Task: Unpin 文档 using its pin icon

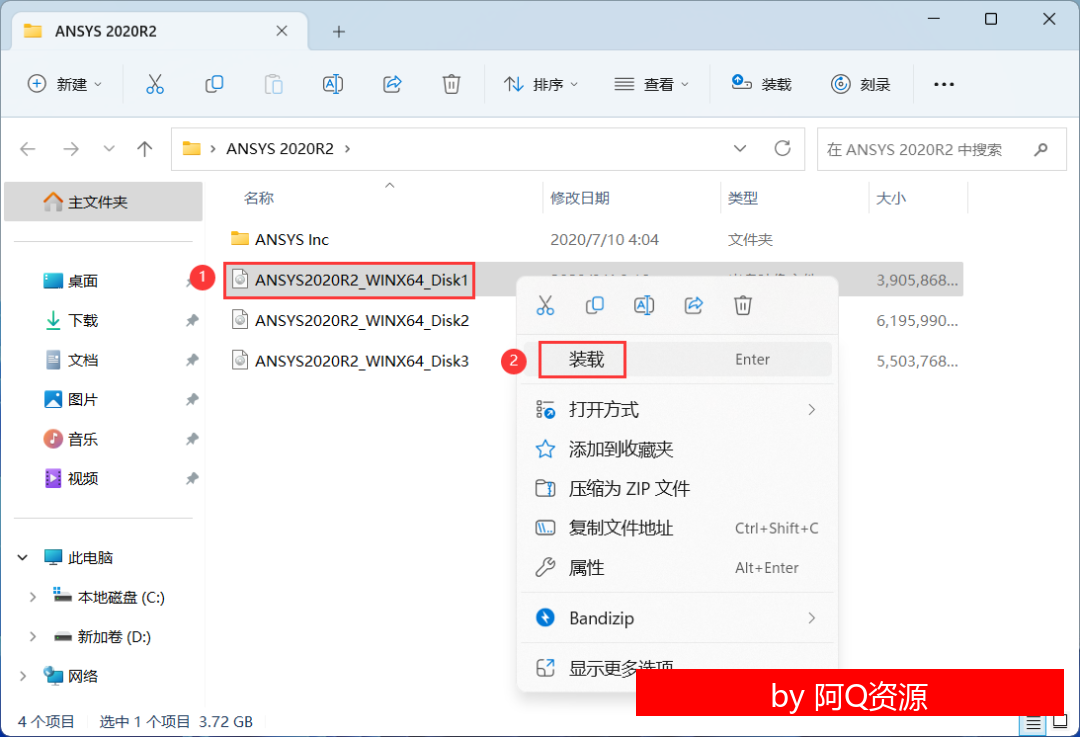Action: (x=192, y=360)
